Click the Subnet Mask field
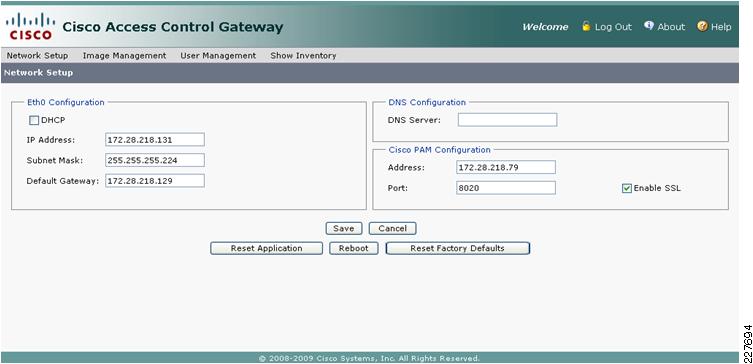The width and height of the screenshot is (753, 364). click(x=155, y=160)
